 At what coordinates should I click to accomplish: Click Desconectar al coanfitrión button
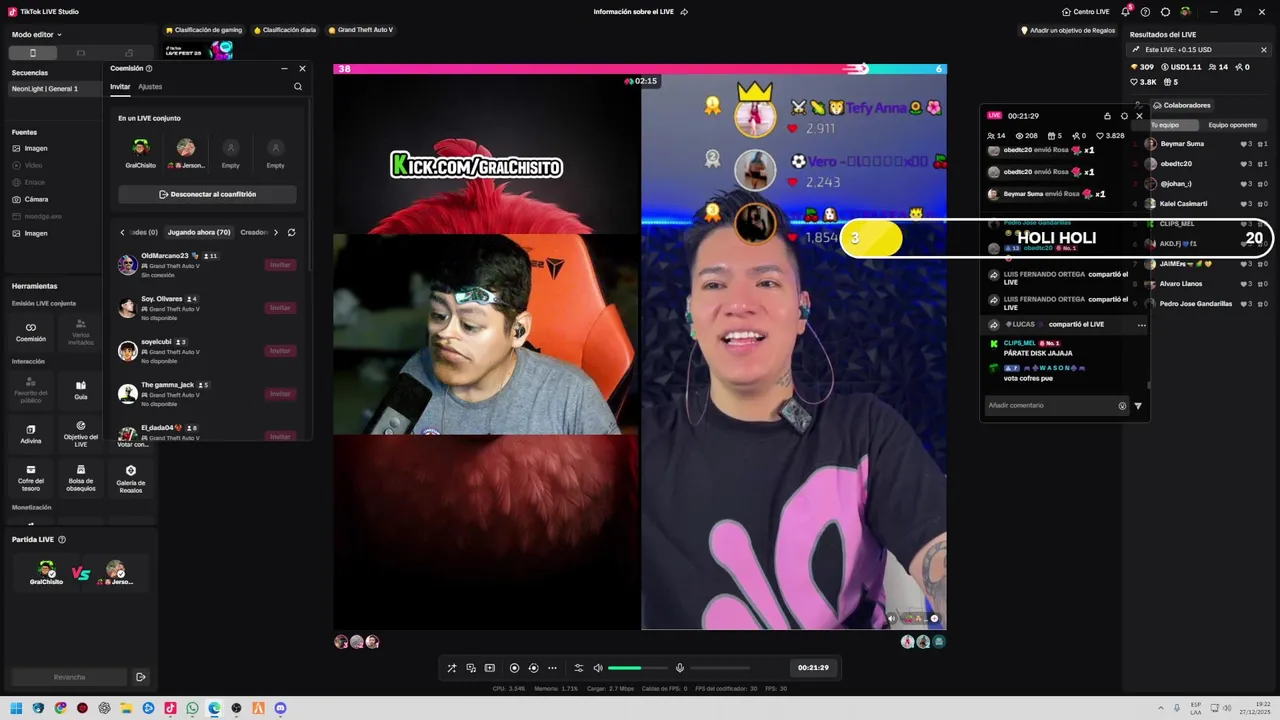207,194
